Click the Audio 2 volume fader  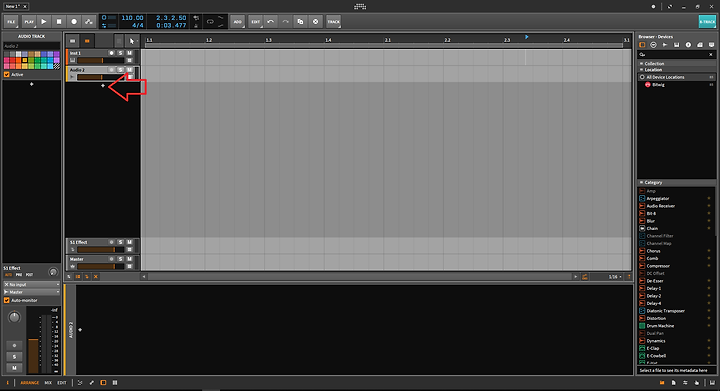point(100,77)
